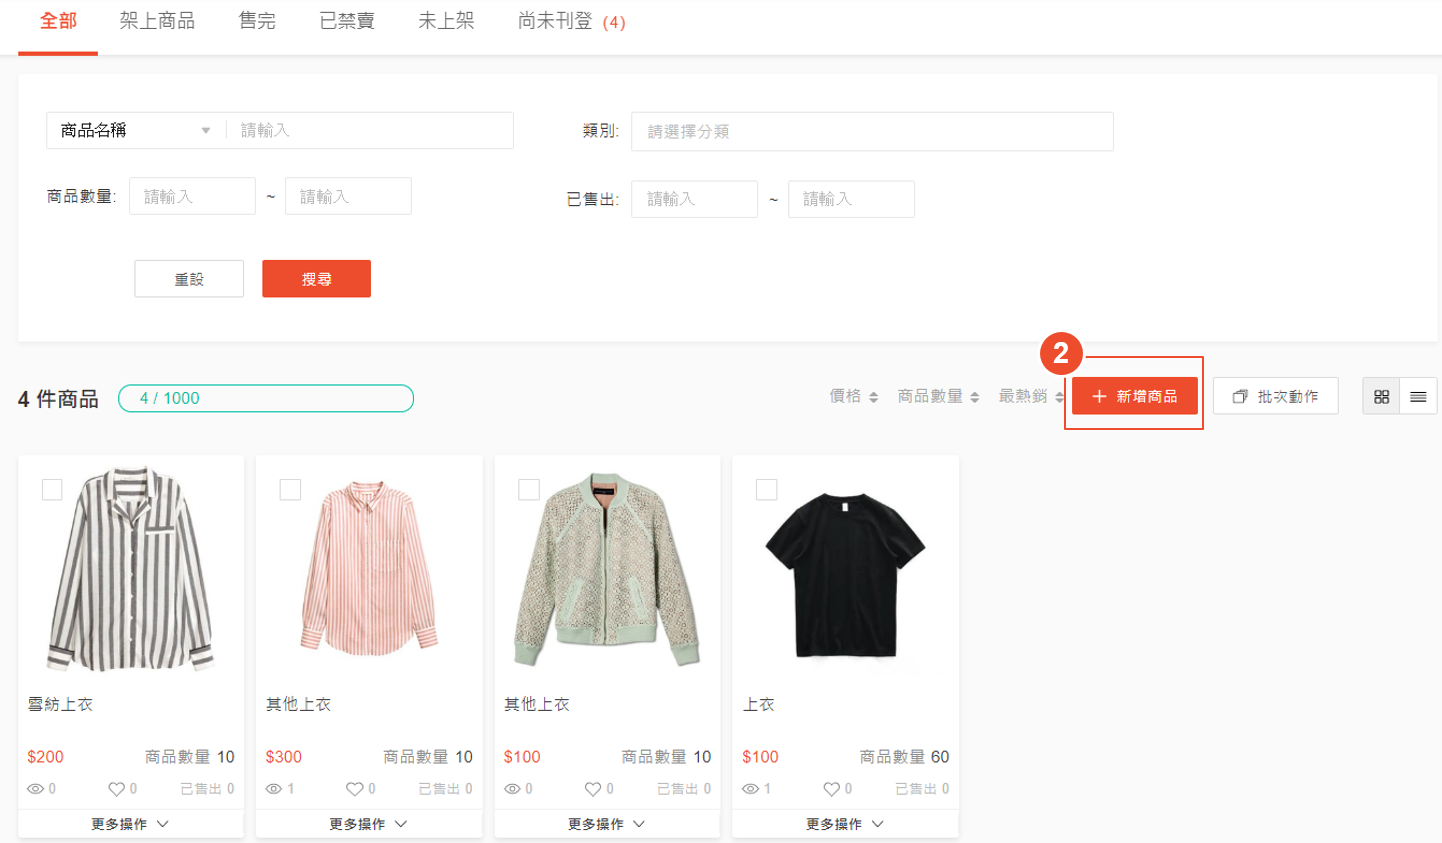Click product name 上衣 on black shirt
1442x843 pixels.
758,704
